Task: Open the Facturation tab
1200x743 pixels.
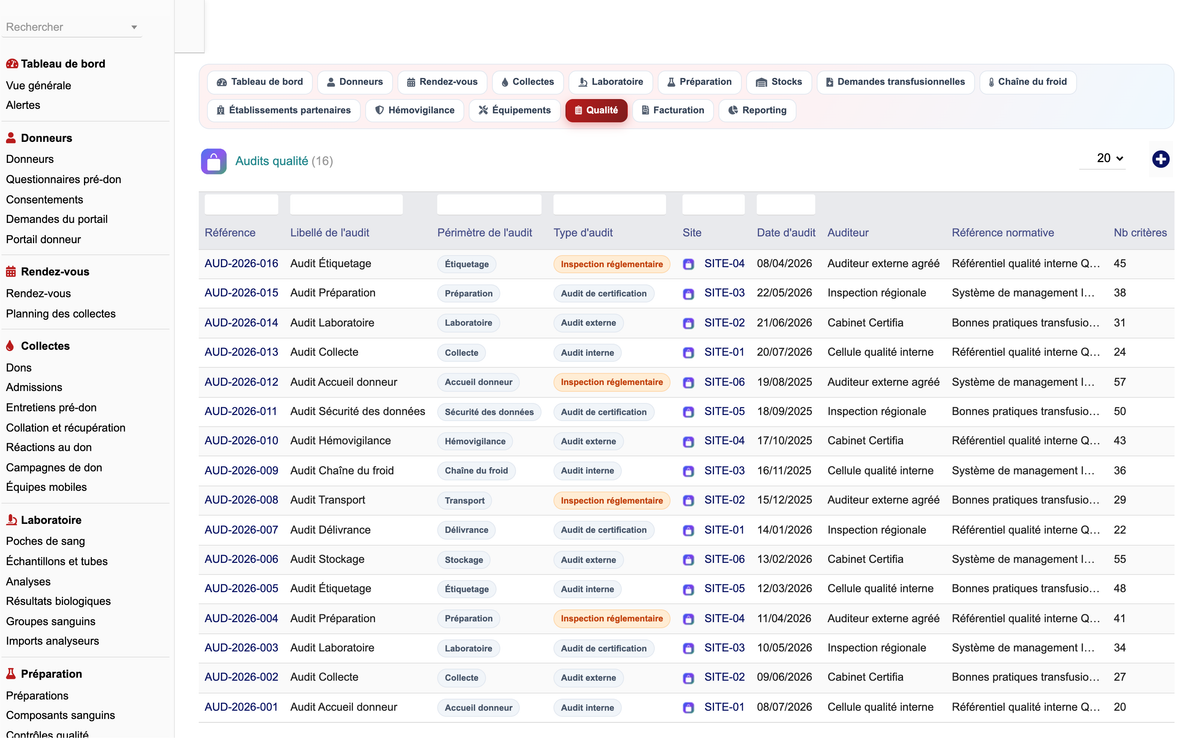Action: (673, 110)
